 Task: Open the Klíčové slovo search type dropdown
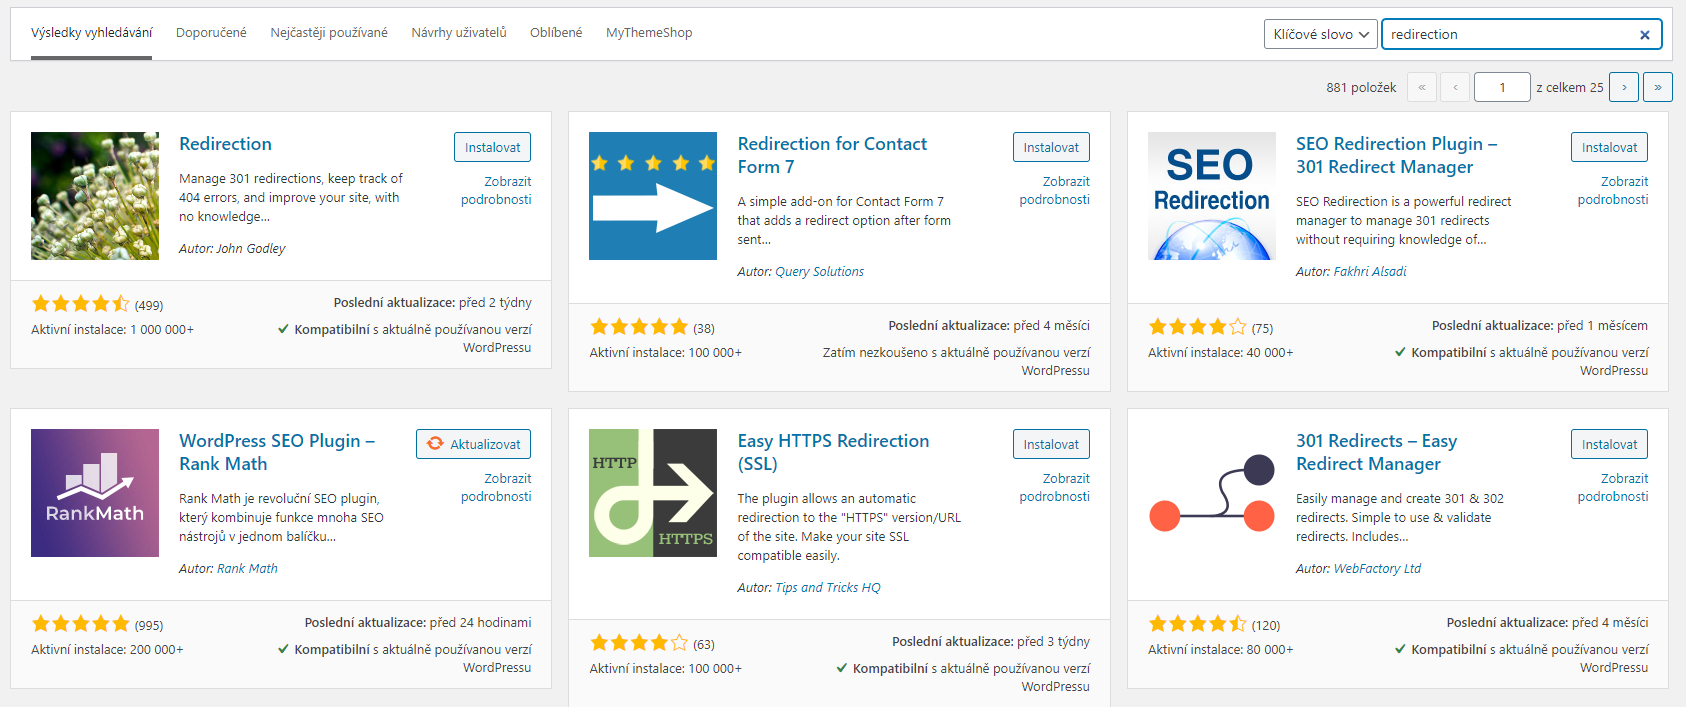(1320, 34)
